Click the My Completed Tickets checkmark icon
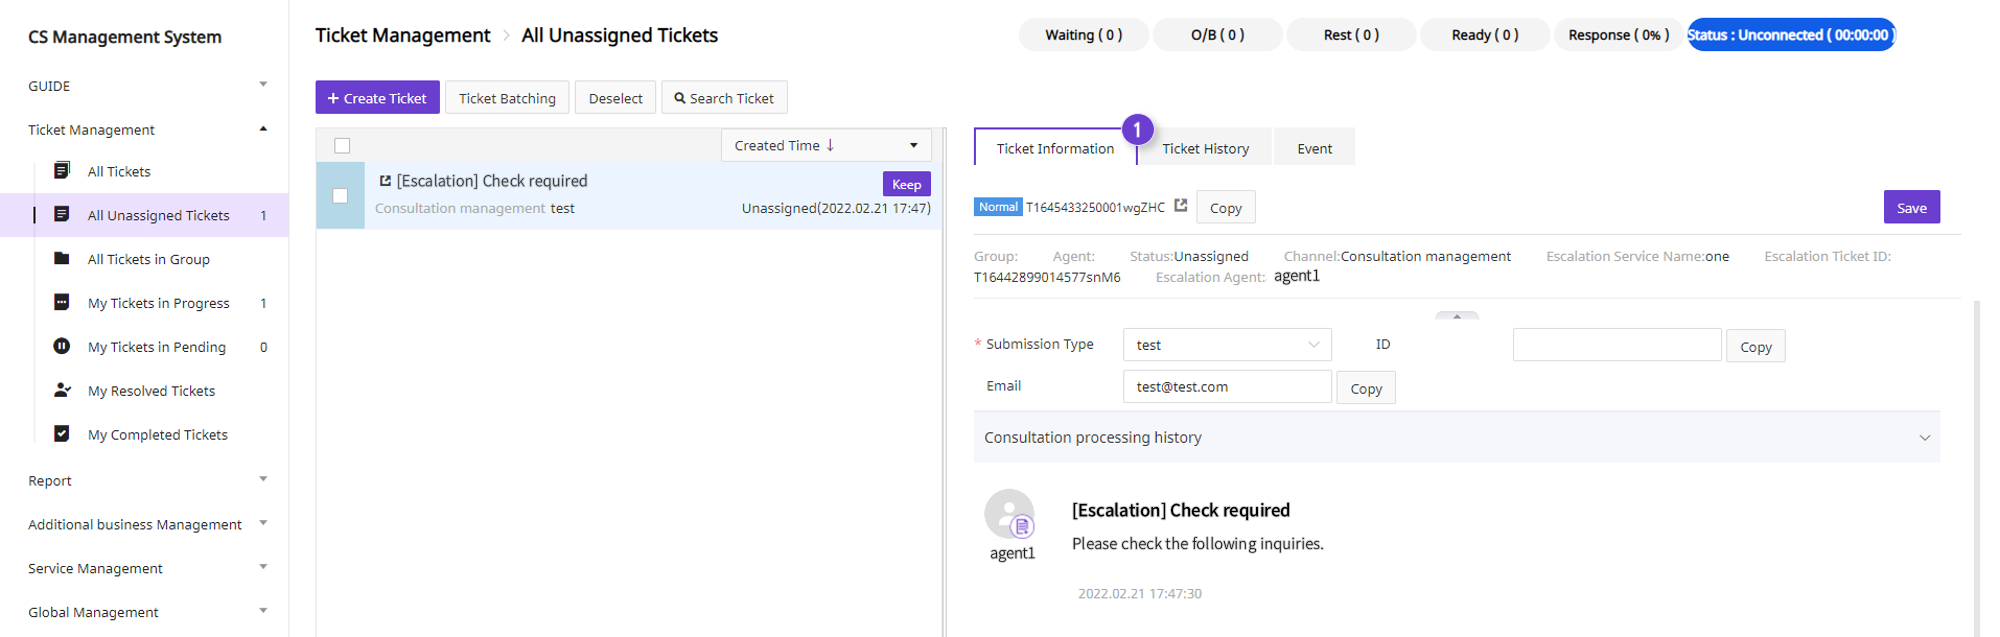Screen dimensions: 2000x637 coord(61,434)
